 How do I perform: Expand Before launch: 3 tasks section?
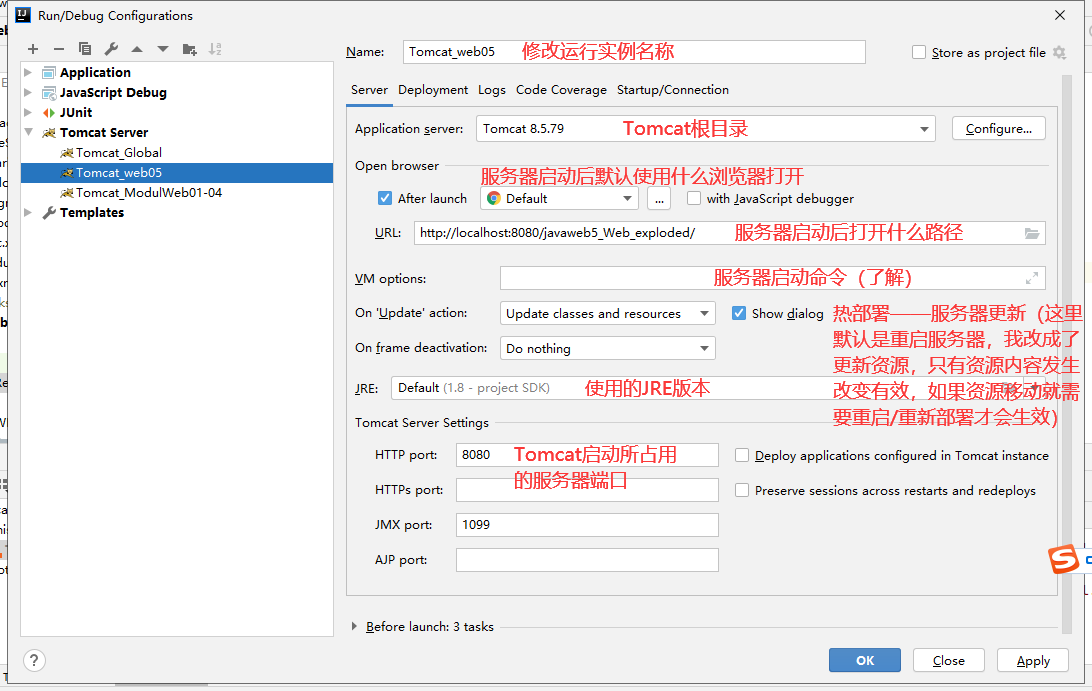(x=354, y=626)
